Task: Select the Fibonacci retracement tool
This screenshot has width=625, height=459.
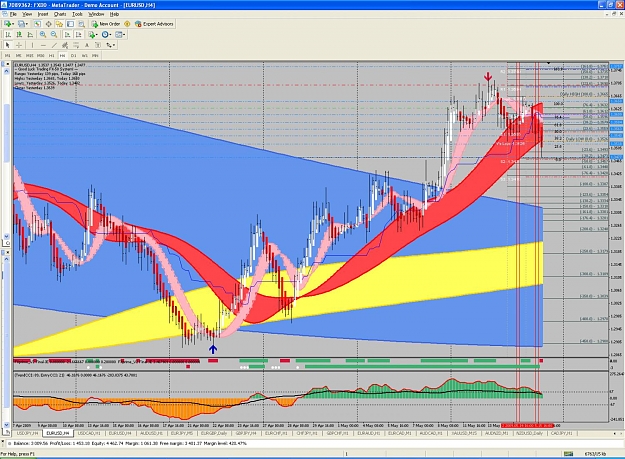Action: [x=76, y=45]
